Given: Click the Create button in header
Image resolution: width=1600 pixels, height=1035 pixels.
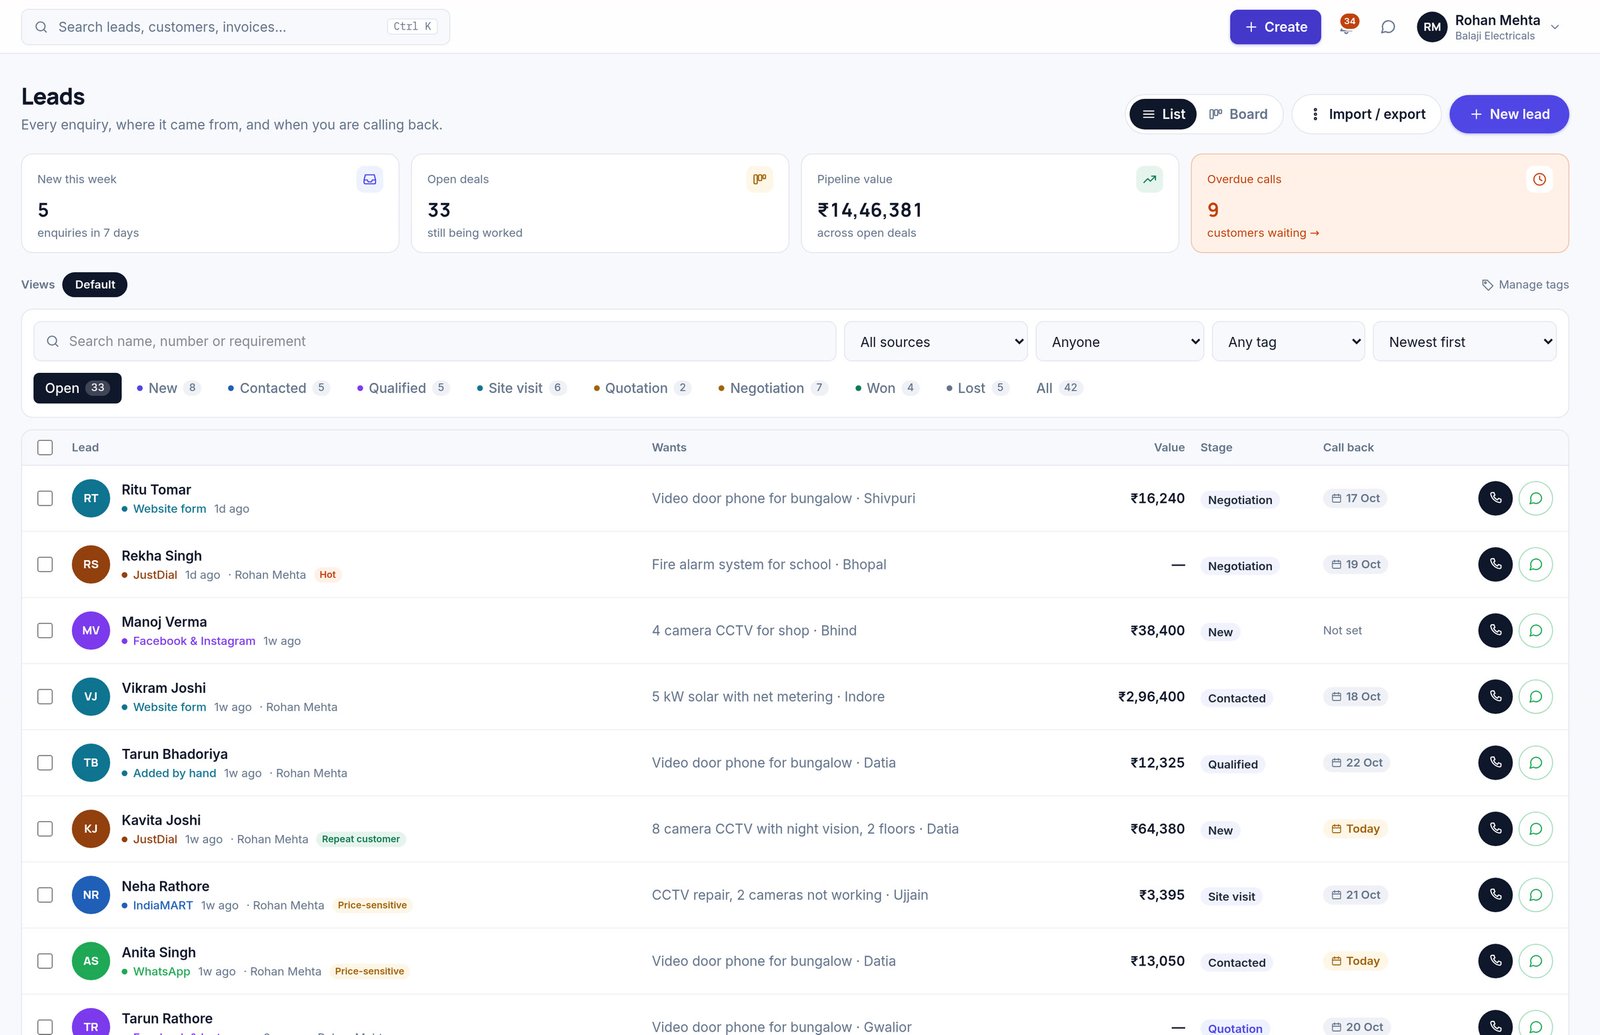Looking at the screenshot, I should (x=1275, y=27).
